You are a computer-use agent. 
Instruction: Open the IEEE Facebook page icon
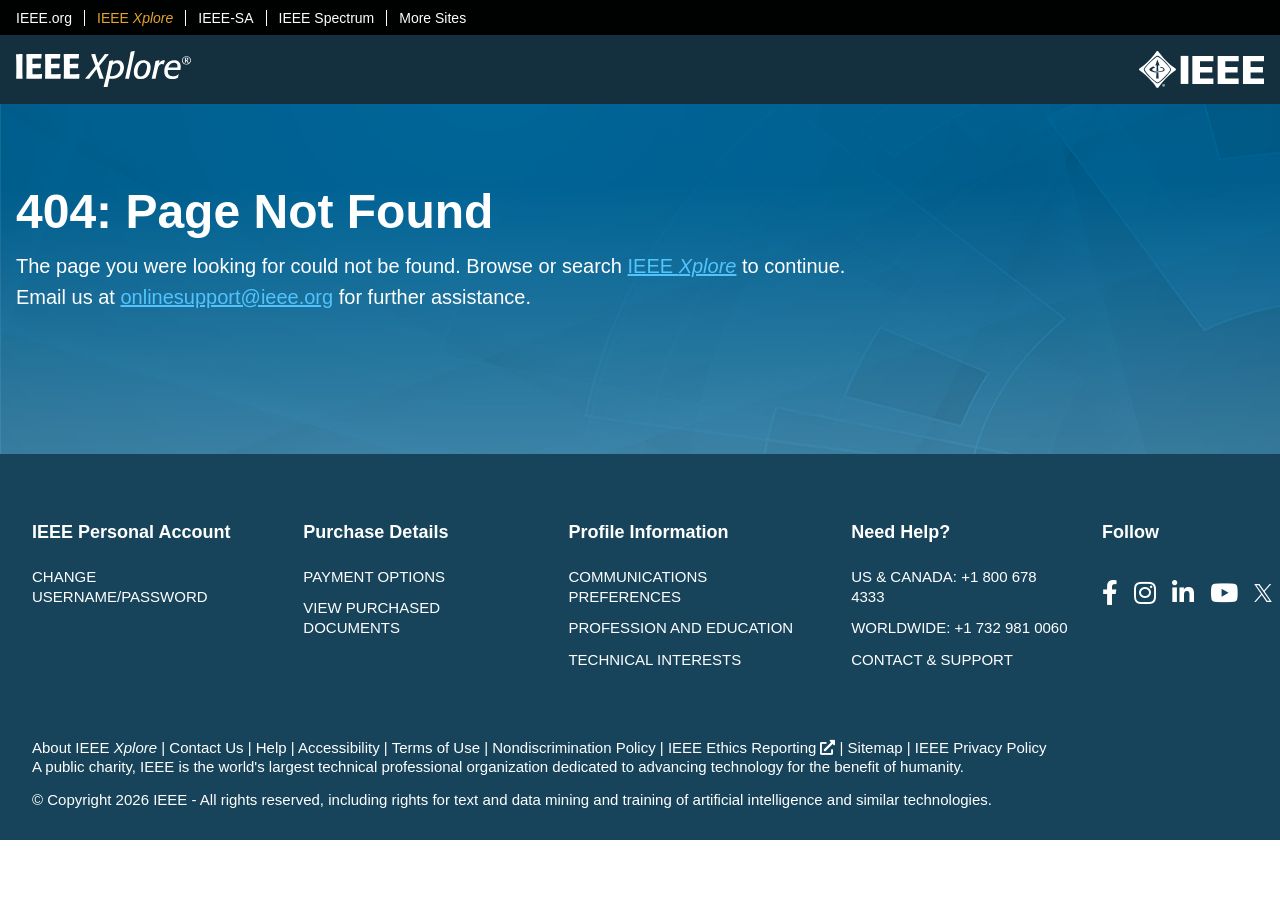(1110, 593)
